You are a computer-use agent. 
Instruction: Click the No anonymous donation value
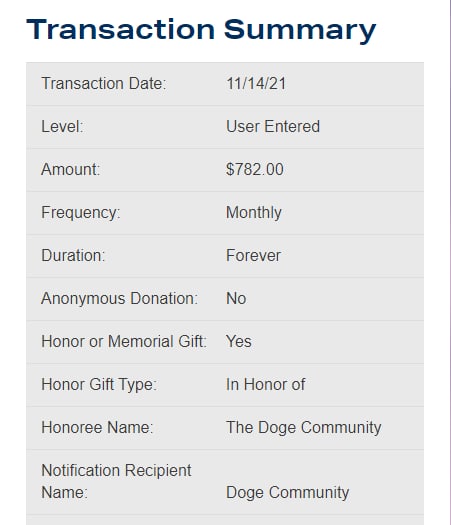click(x=236, y=298)
